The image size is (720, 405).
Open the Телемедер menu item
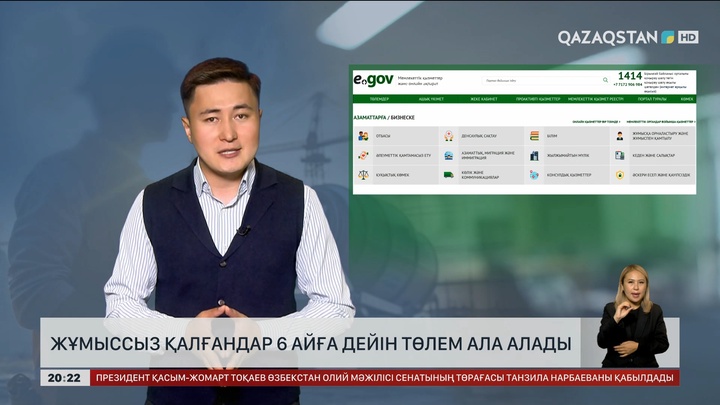tap(379, 99)
